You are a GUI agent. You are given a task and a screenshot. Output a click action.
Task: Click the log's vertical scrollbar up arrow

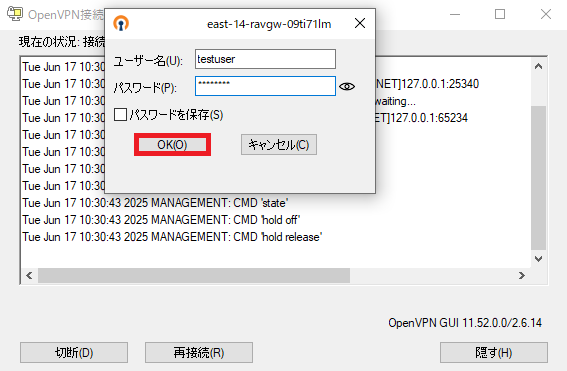point(538,66)
